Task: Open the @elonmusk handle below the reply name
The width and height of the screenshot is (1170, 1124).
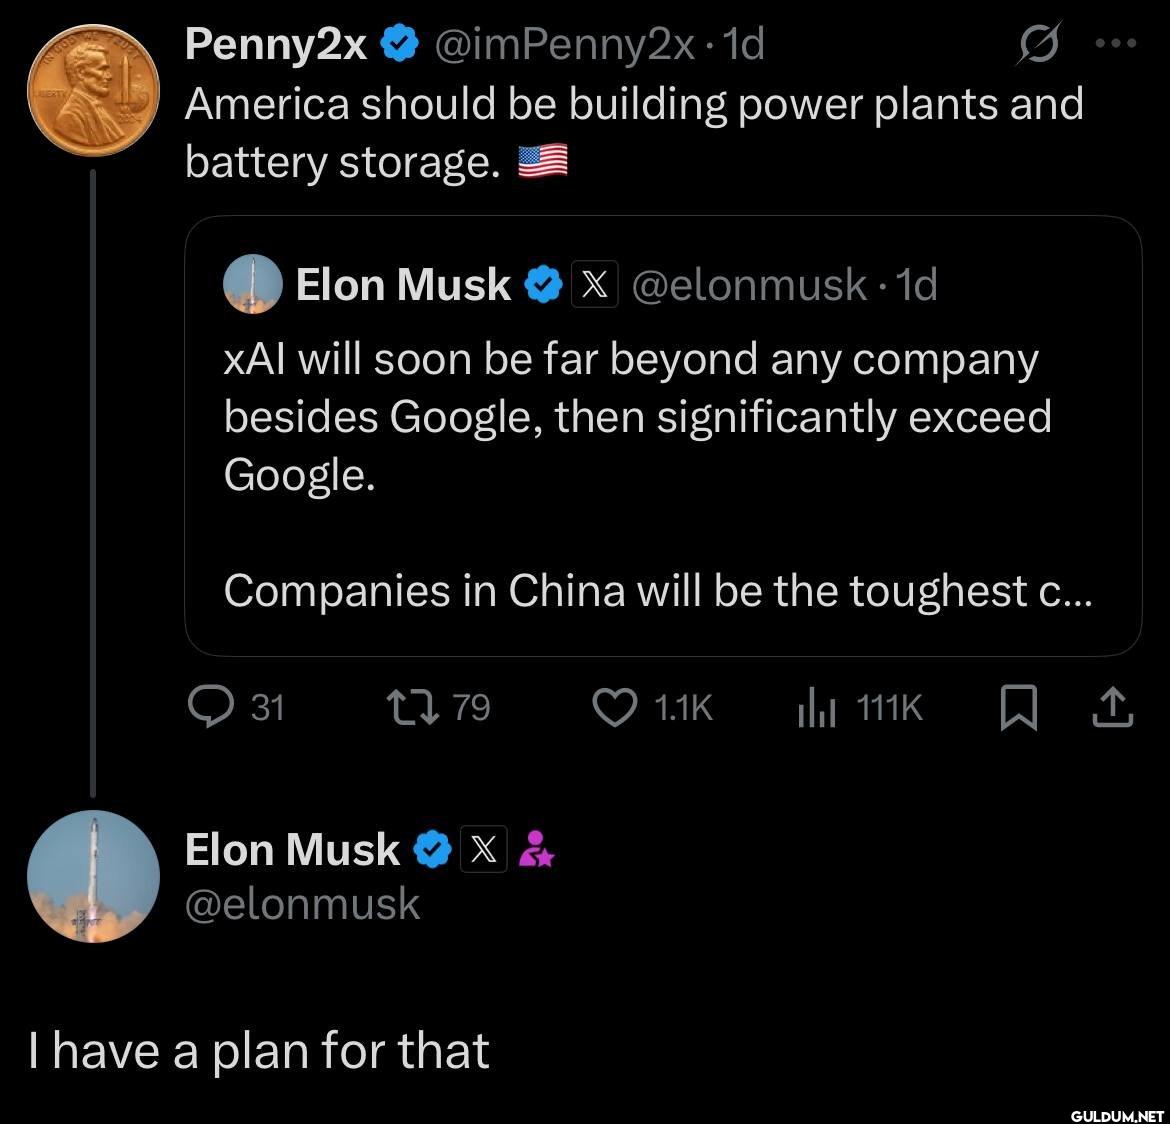Action: pos(303,904)
